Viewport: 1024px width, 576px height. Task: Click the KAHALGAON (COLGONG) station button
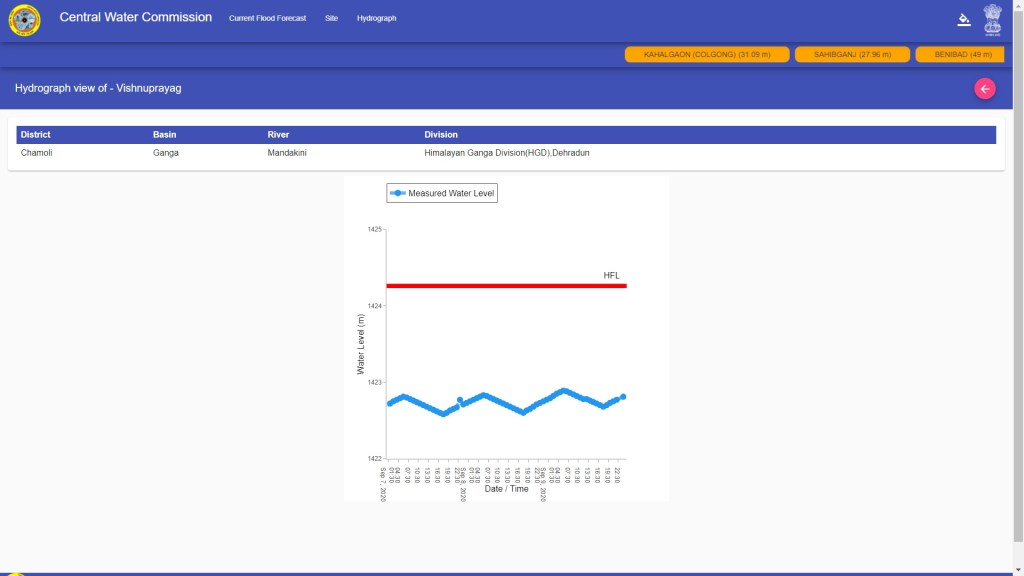(705, 54)
